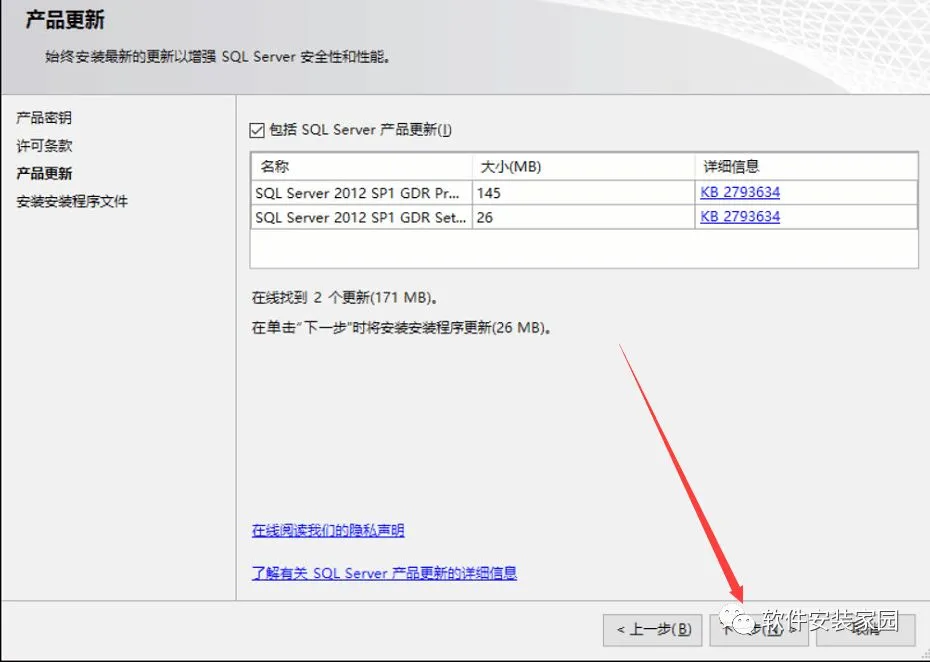Viewport: 930px width, 662px height.
Task: Select the 产品密钥 step in sidebar
Action: coord(44,117)
